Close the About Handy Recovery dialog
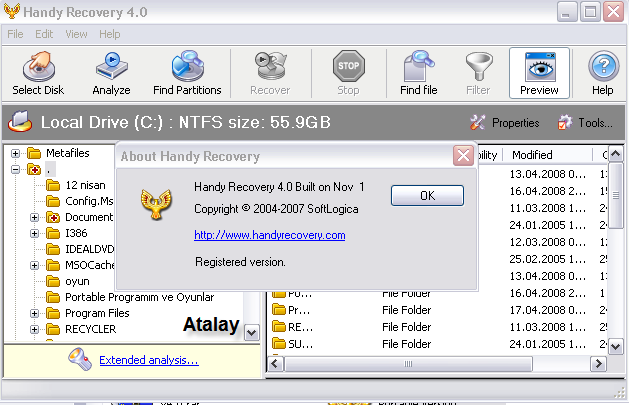The image size is (629, 405). click(463, 156)
